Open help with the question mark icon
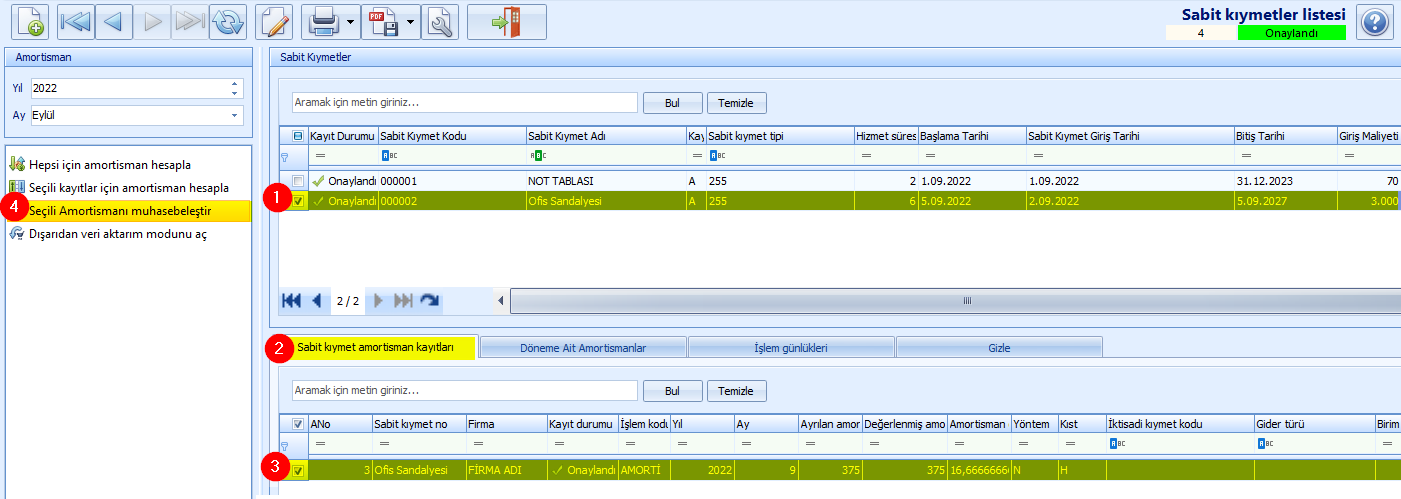This screenshot has width=1401, height=499. point(1377,22)
